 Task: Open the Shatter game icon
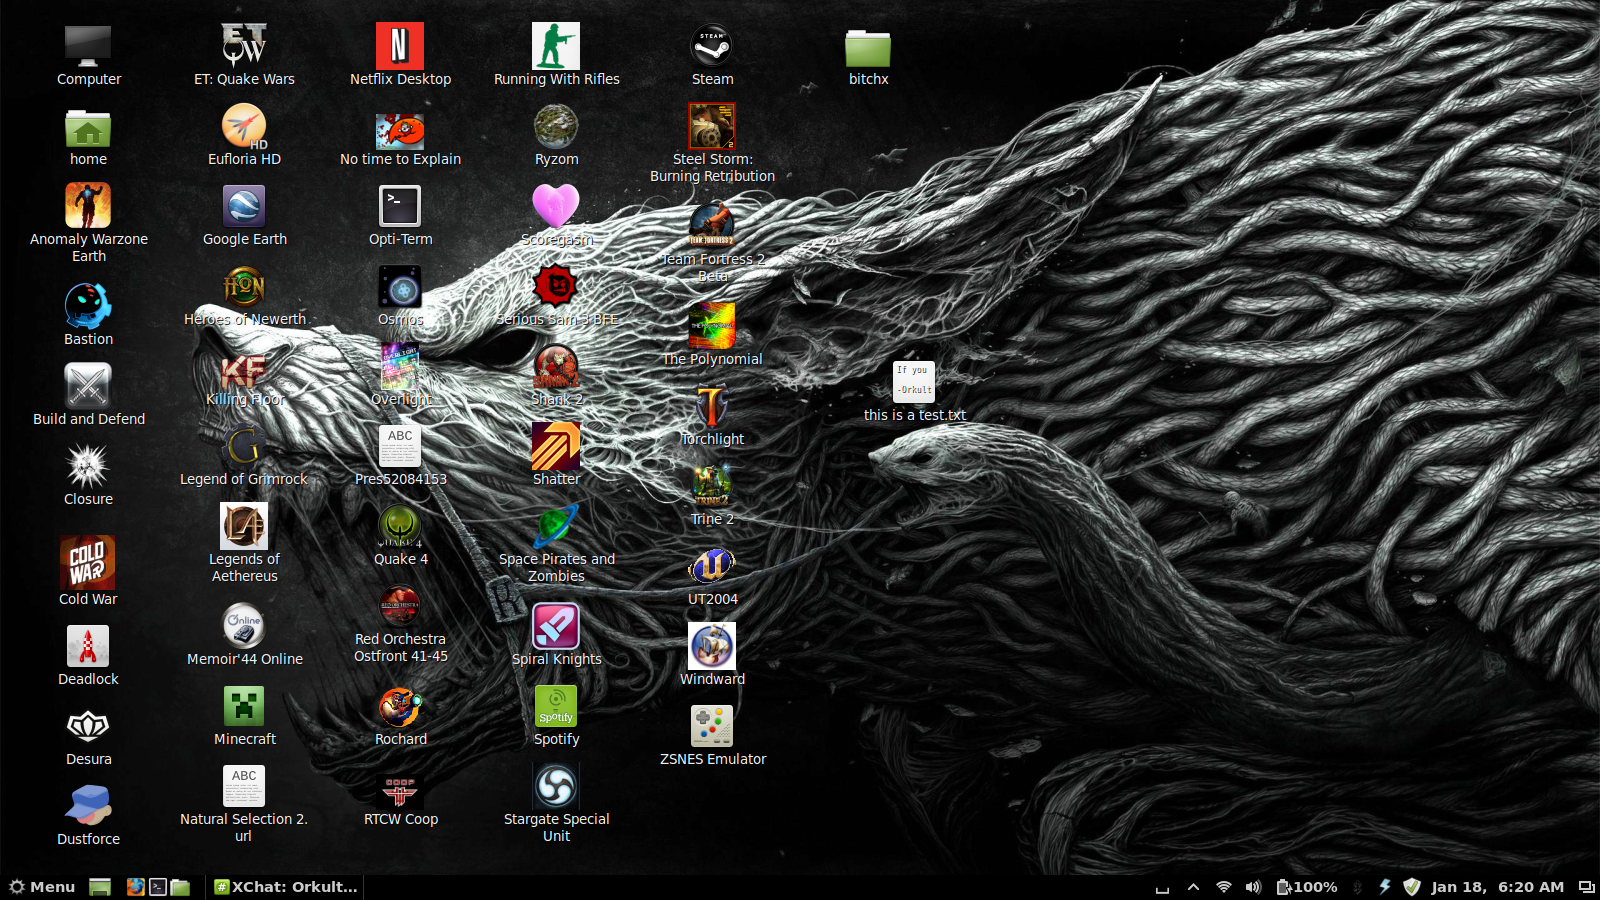tap(556, 446)
